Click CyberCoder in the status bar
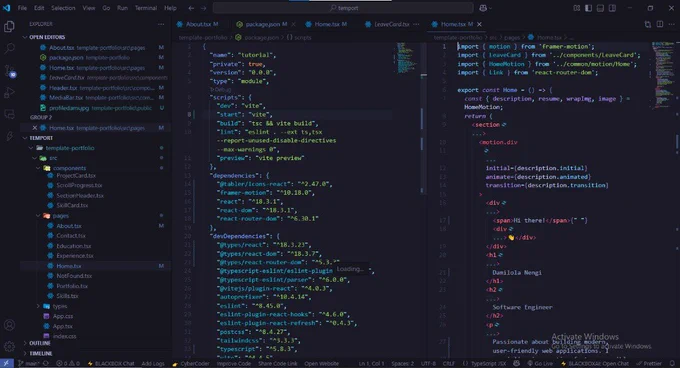The width and height of the screenshot is (680, 368). tap(191, 363)
